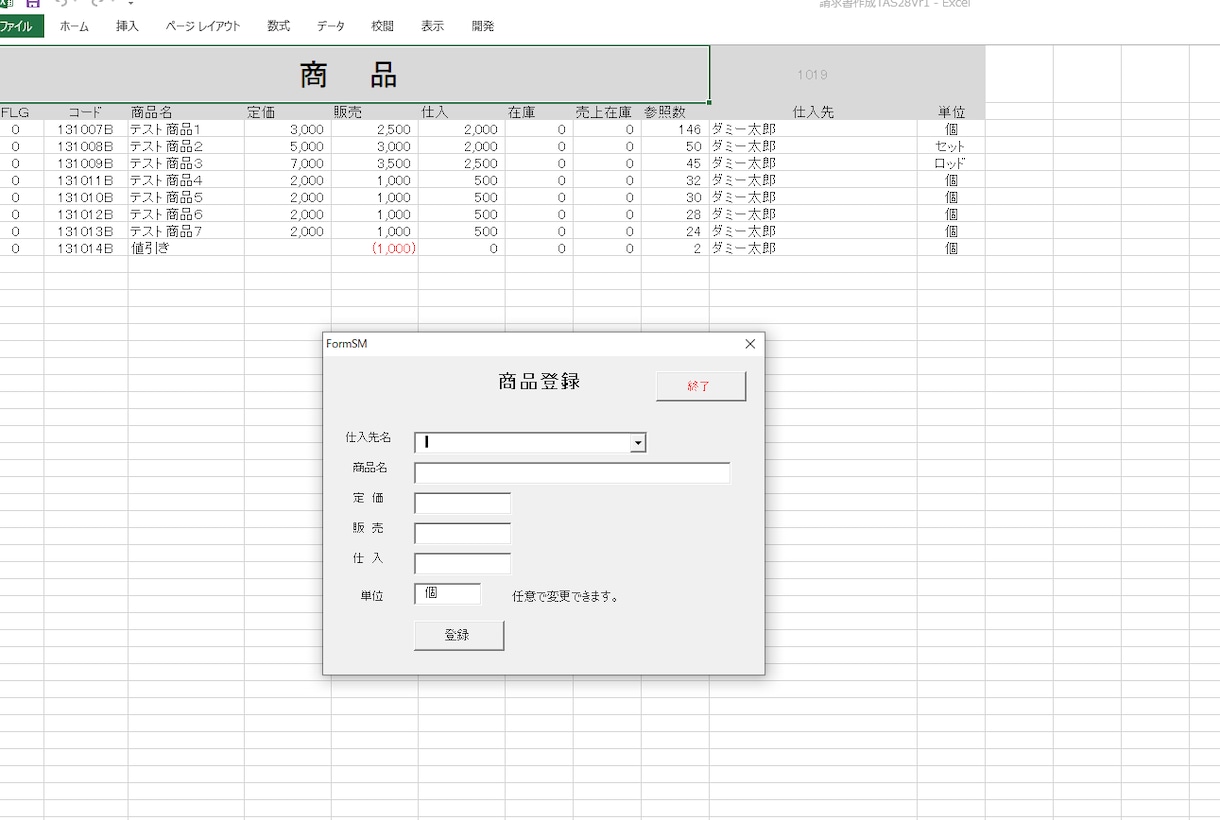This screenshot has width=1220, height=820.
Task: Select the 5,000 price cell
Action: (288, 146)
